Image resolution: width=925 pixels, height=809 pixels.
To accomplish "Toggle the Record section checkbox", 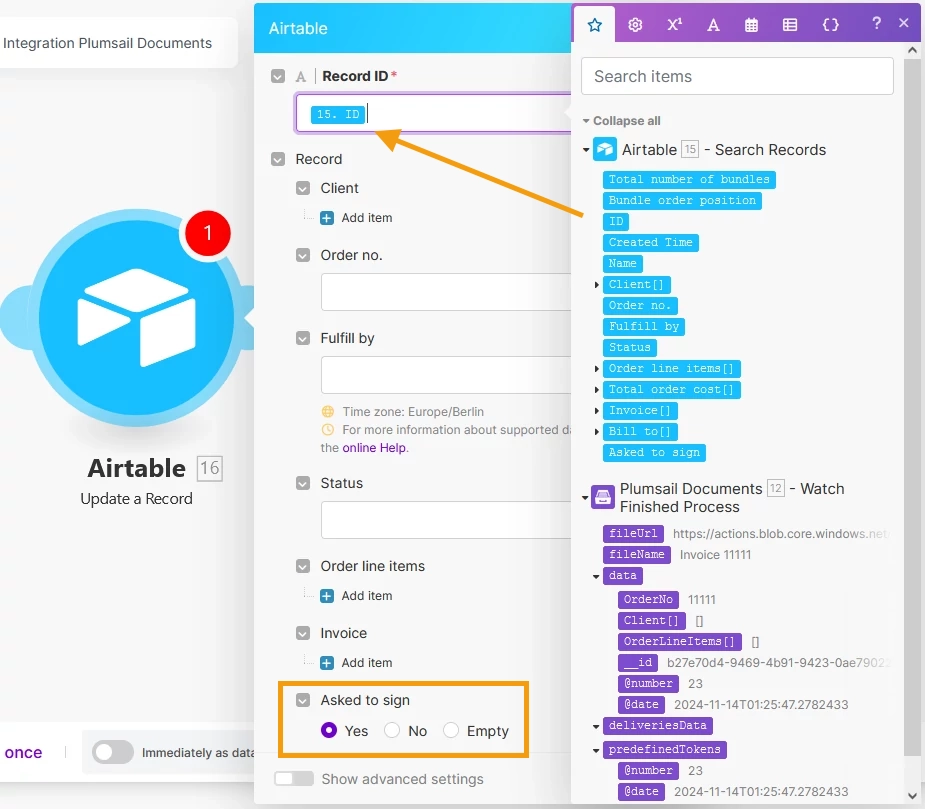I will click(x=278, y=159).
